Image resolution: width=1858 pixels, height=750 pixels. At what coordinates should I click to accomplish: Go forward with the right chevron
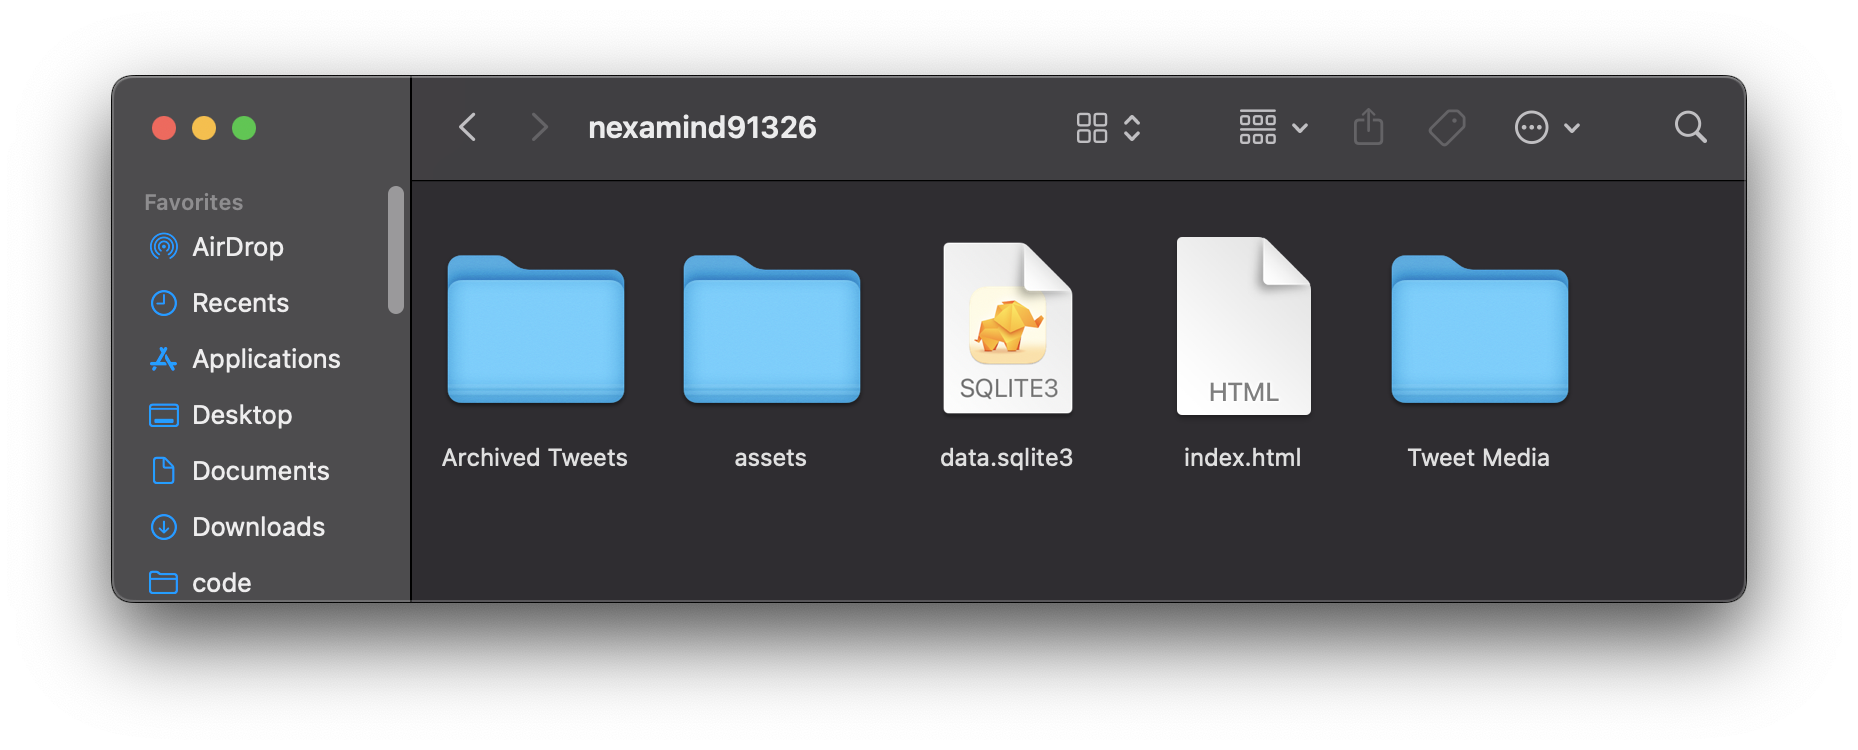539,127
